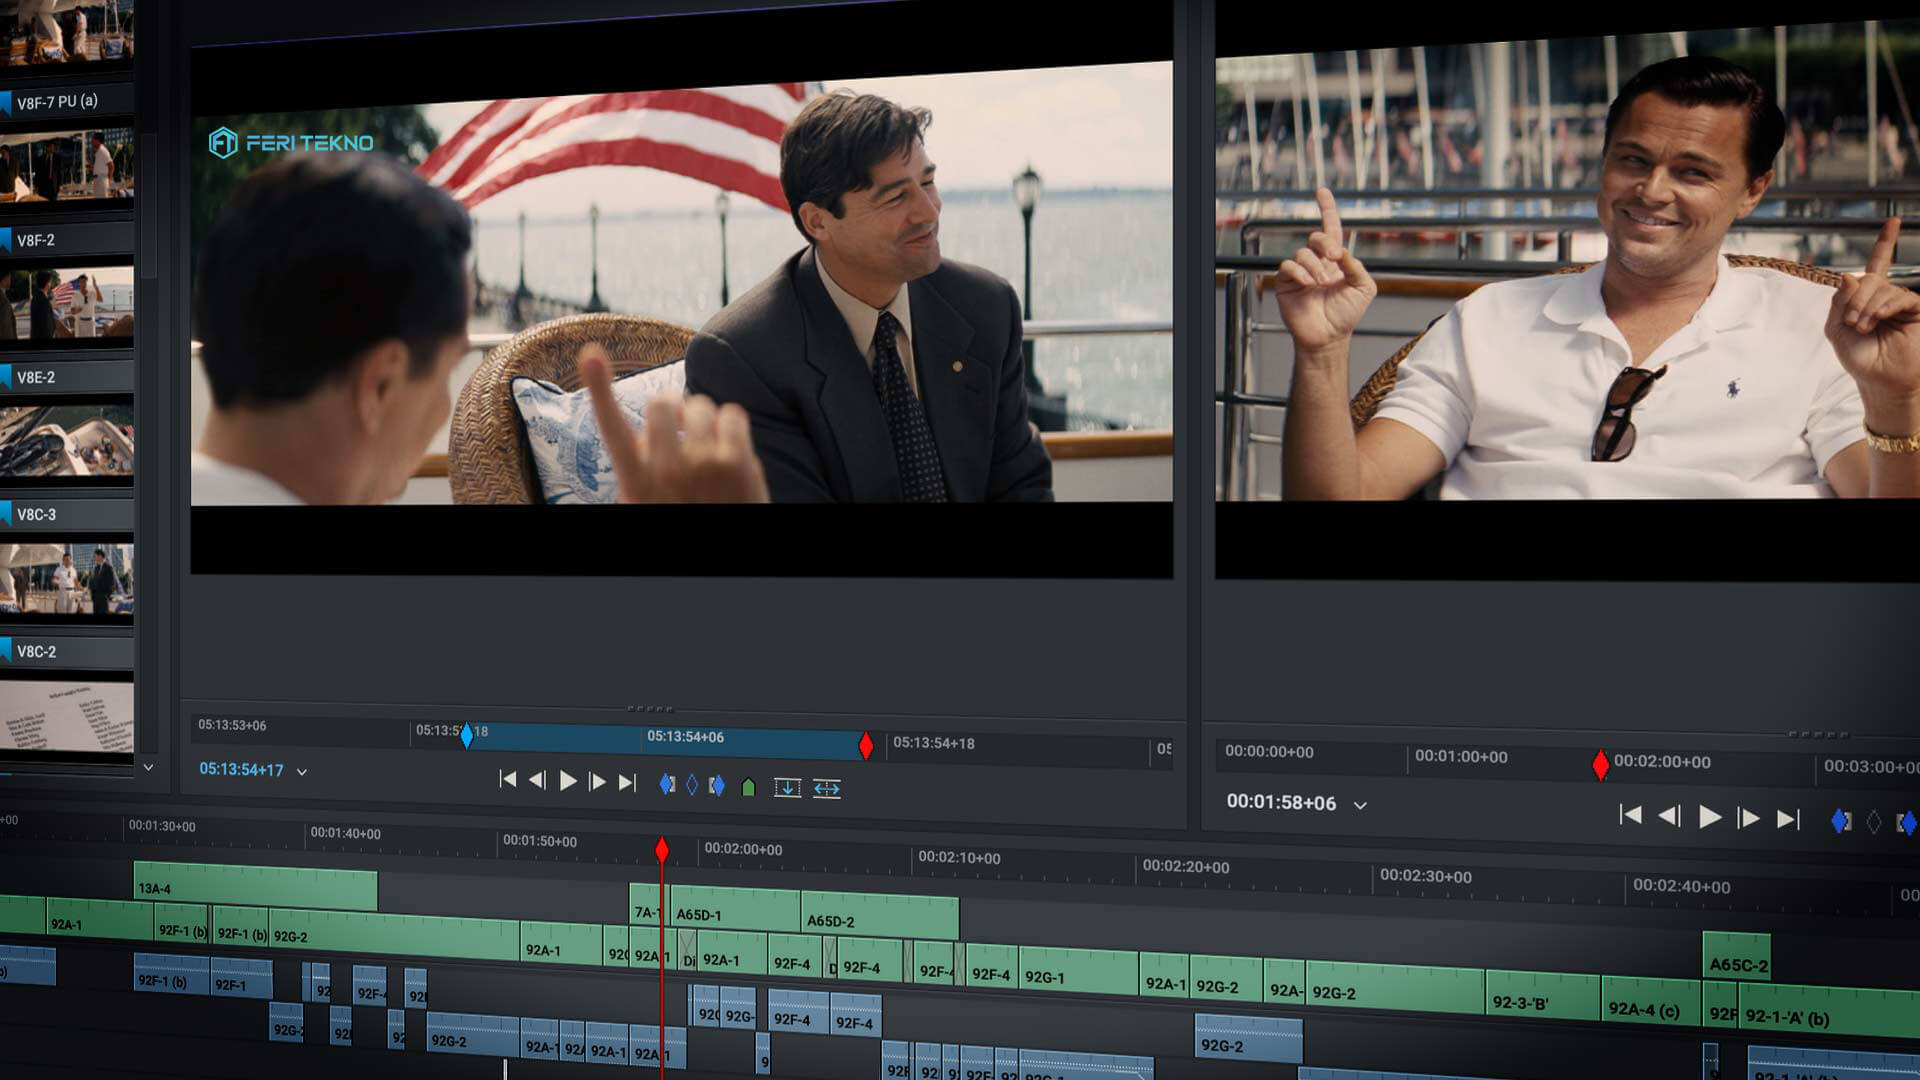Select red playhead on source scrub bar
This screenshot has width=1920, height=1080.
click(866, 745)
